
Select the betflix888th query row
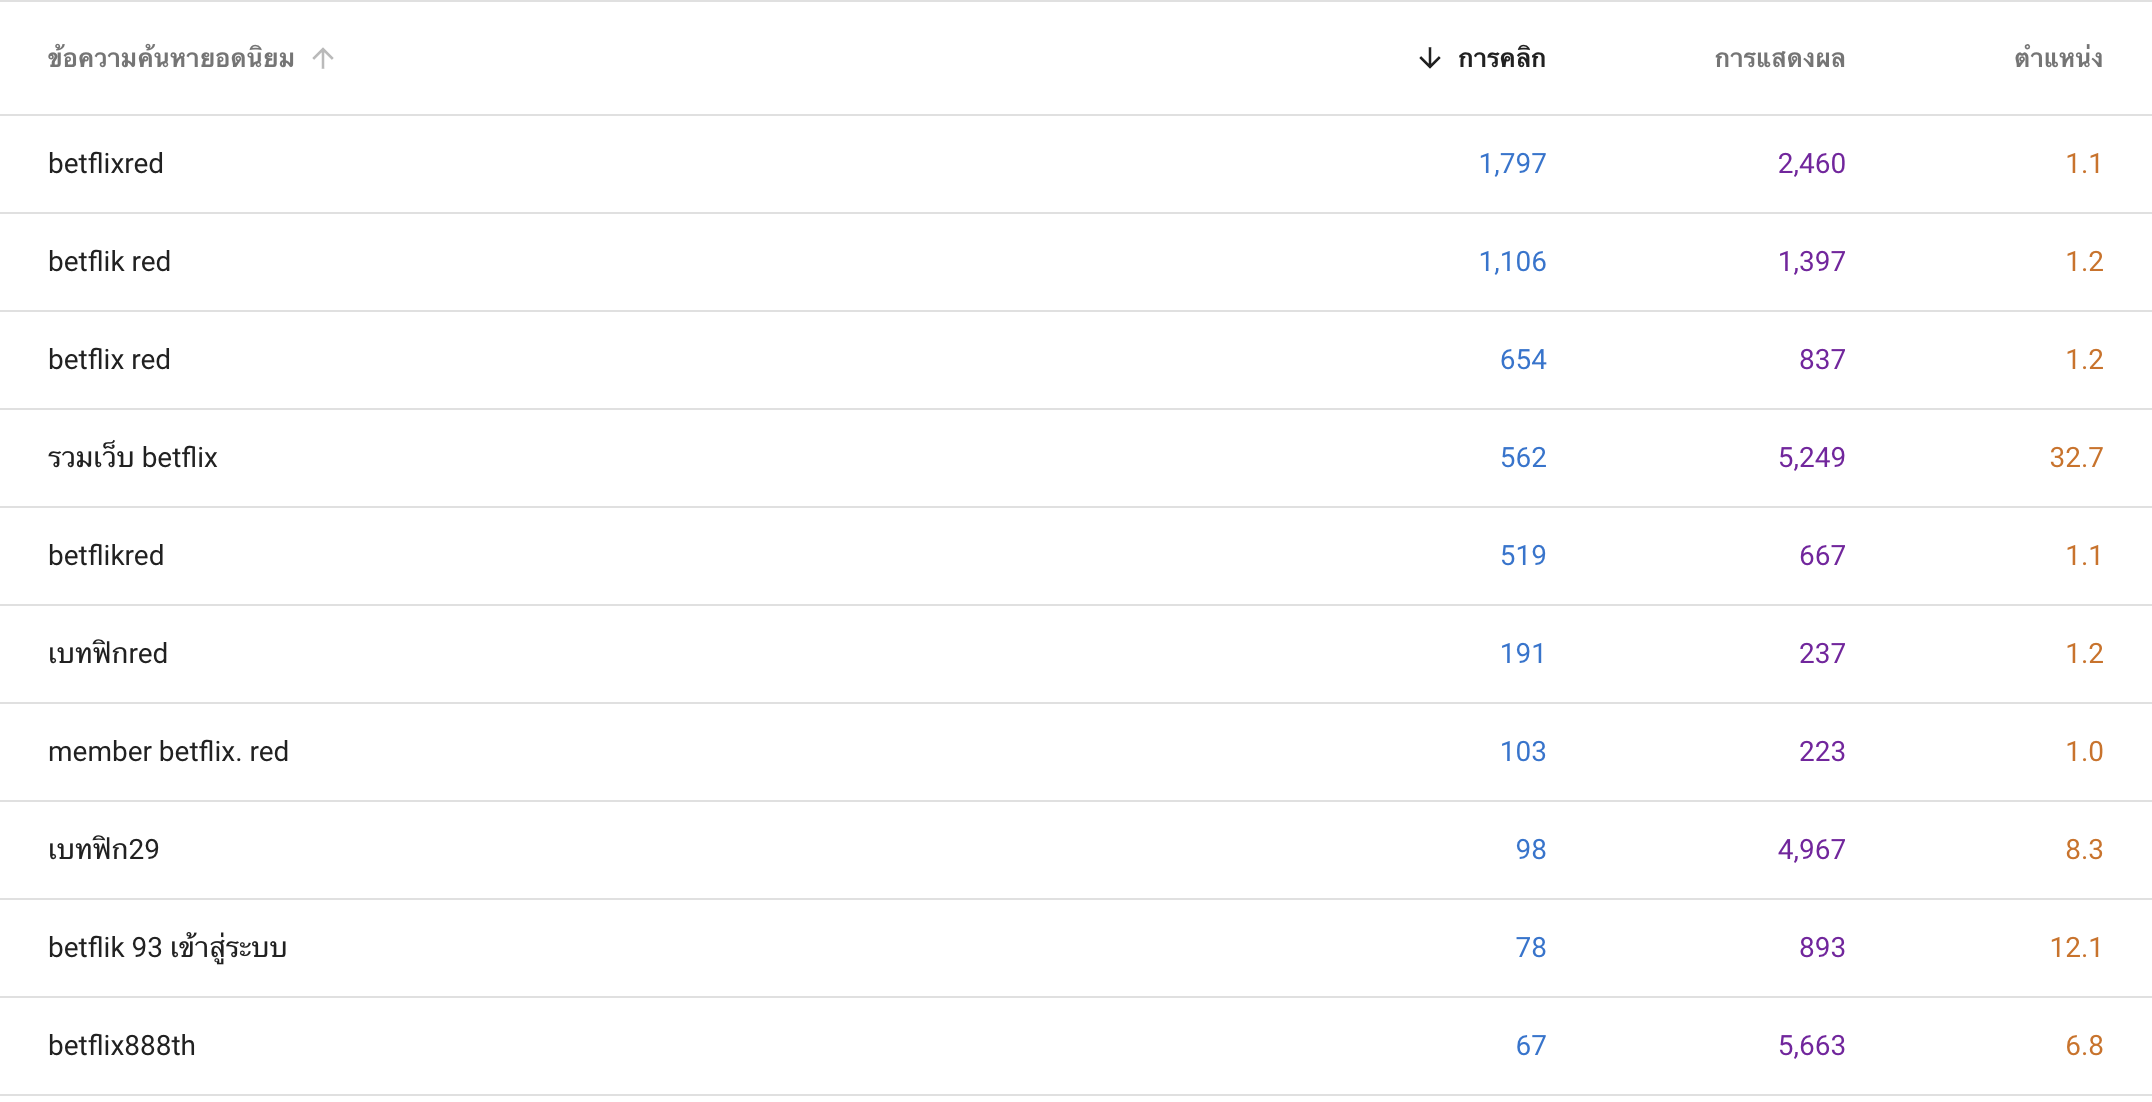point(1076,1046)
